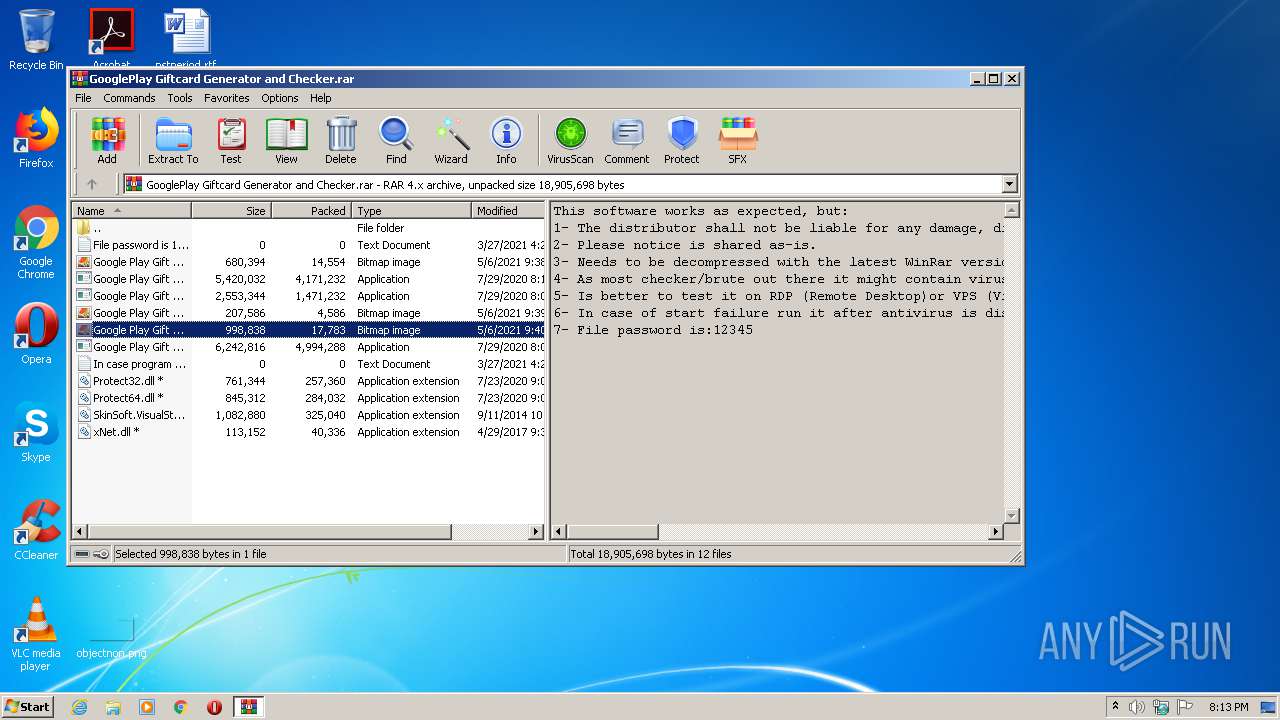Open Google Chrome desktop shortcut
Viewport: 1280px width, 720px height.
tap(36, 242)
